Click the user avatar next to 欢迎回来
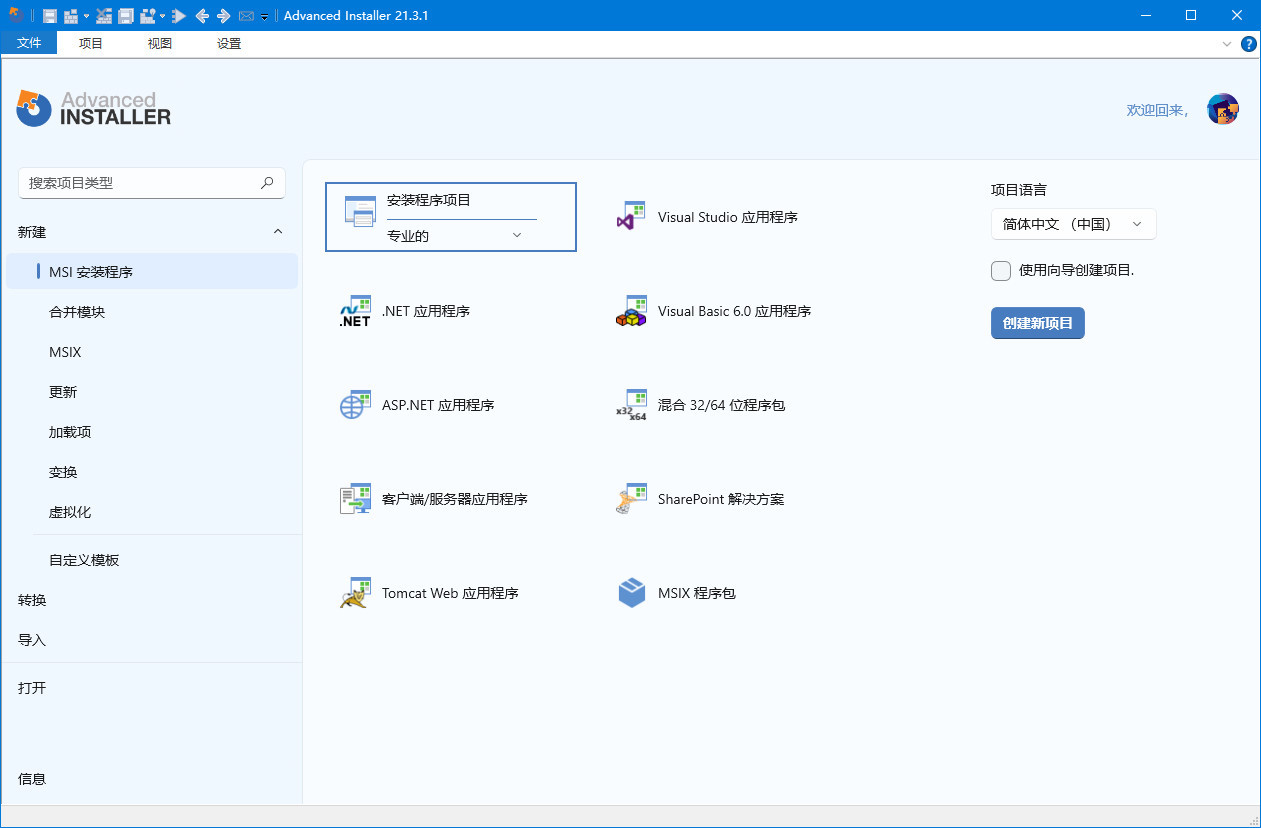 (x=1222, y=110)
